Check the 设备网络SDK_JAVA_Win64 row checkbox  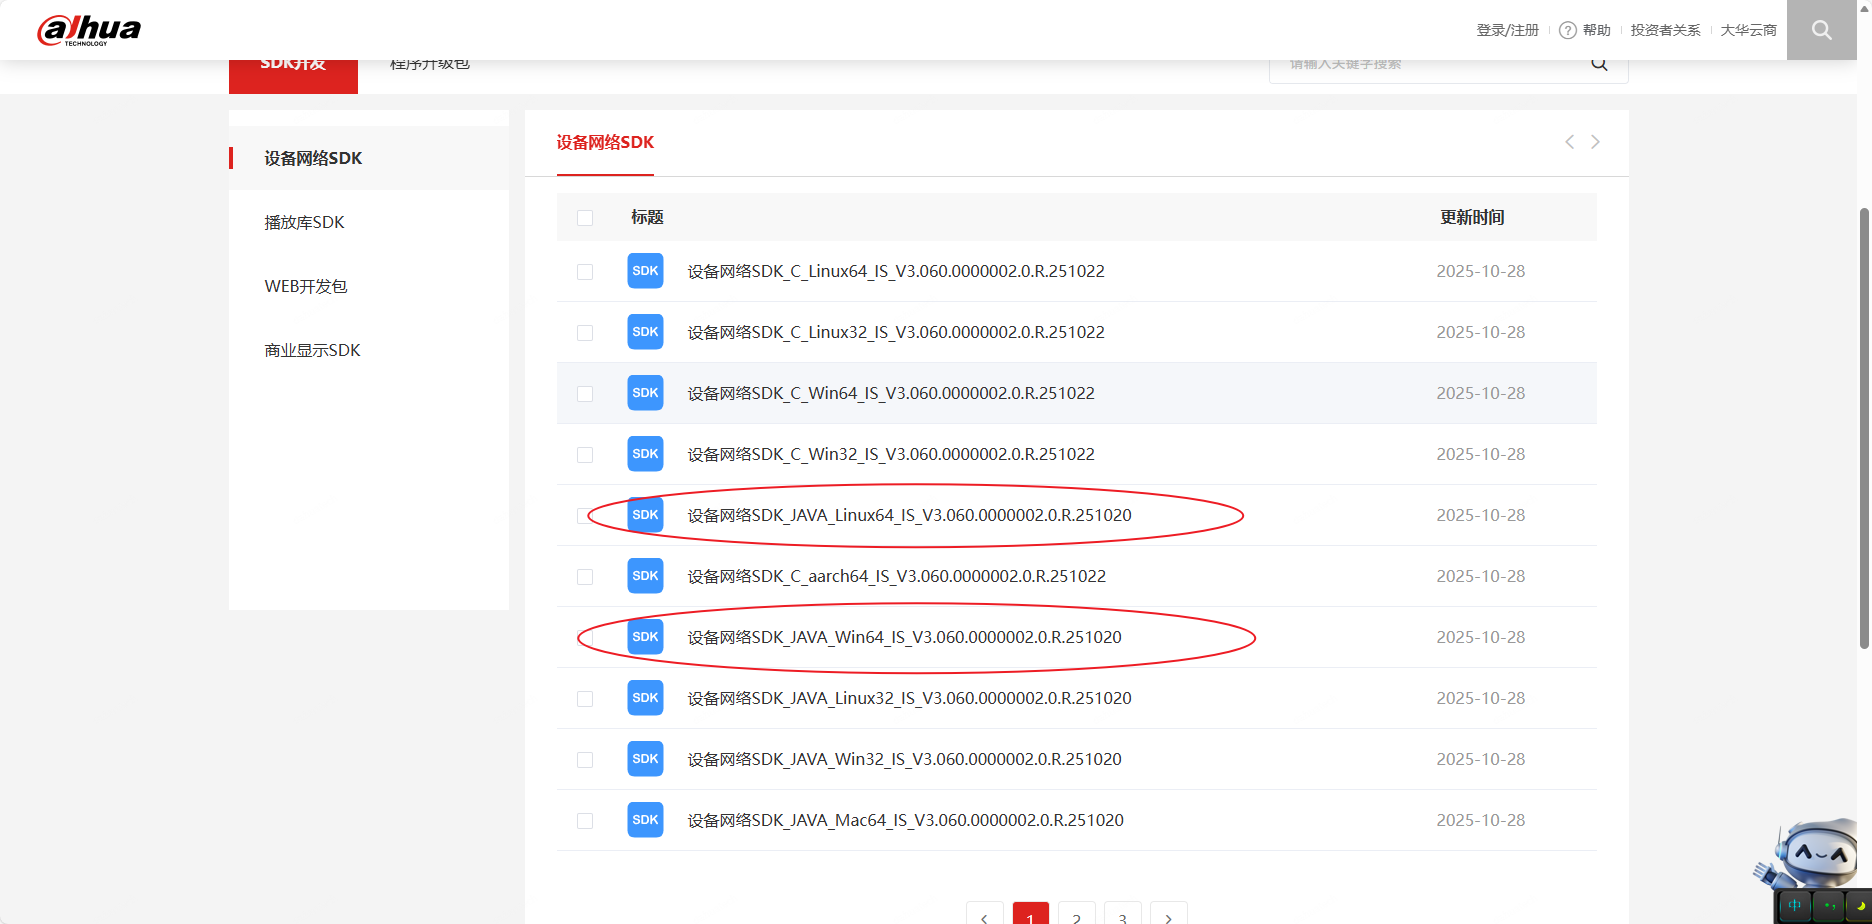(x=585, y=637)
